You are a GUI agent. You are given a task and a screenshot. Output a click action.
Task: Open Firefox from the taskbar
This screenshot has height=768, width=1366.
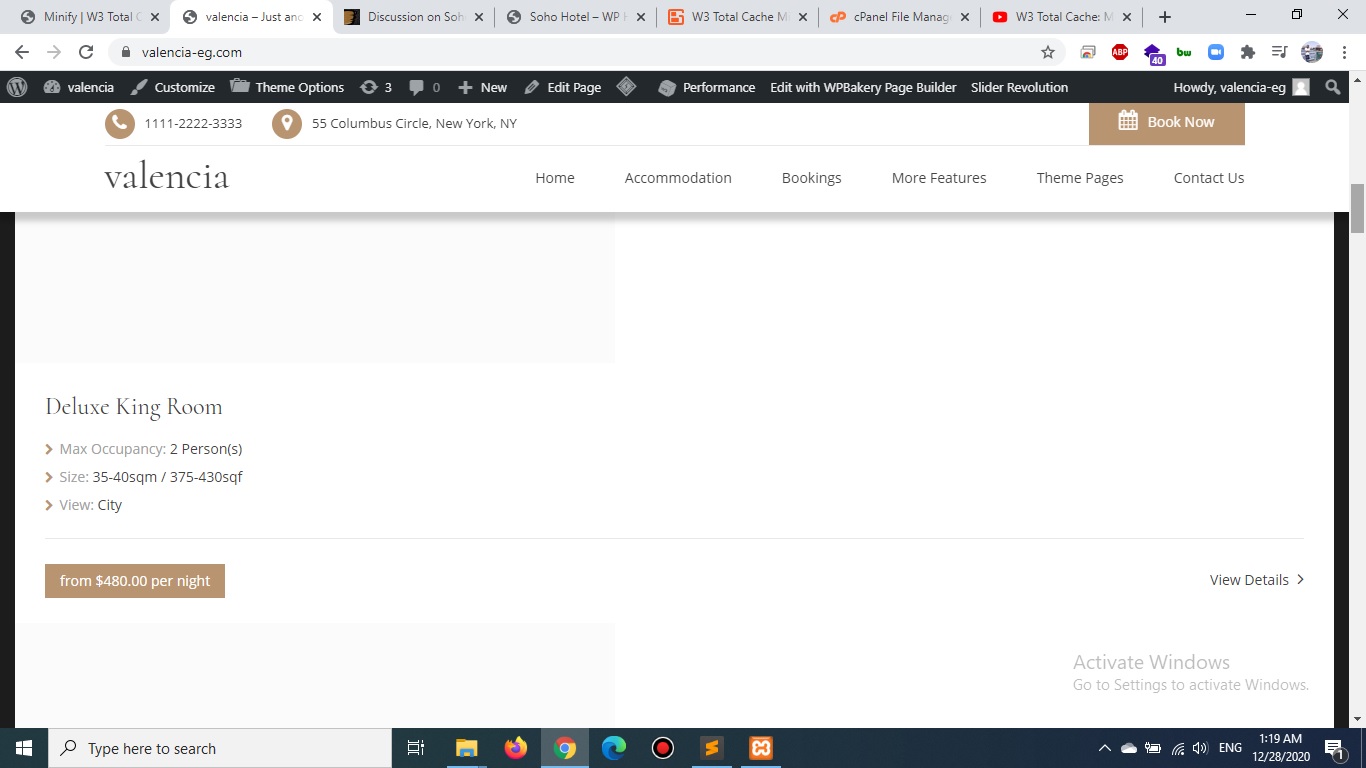[516, 748]
